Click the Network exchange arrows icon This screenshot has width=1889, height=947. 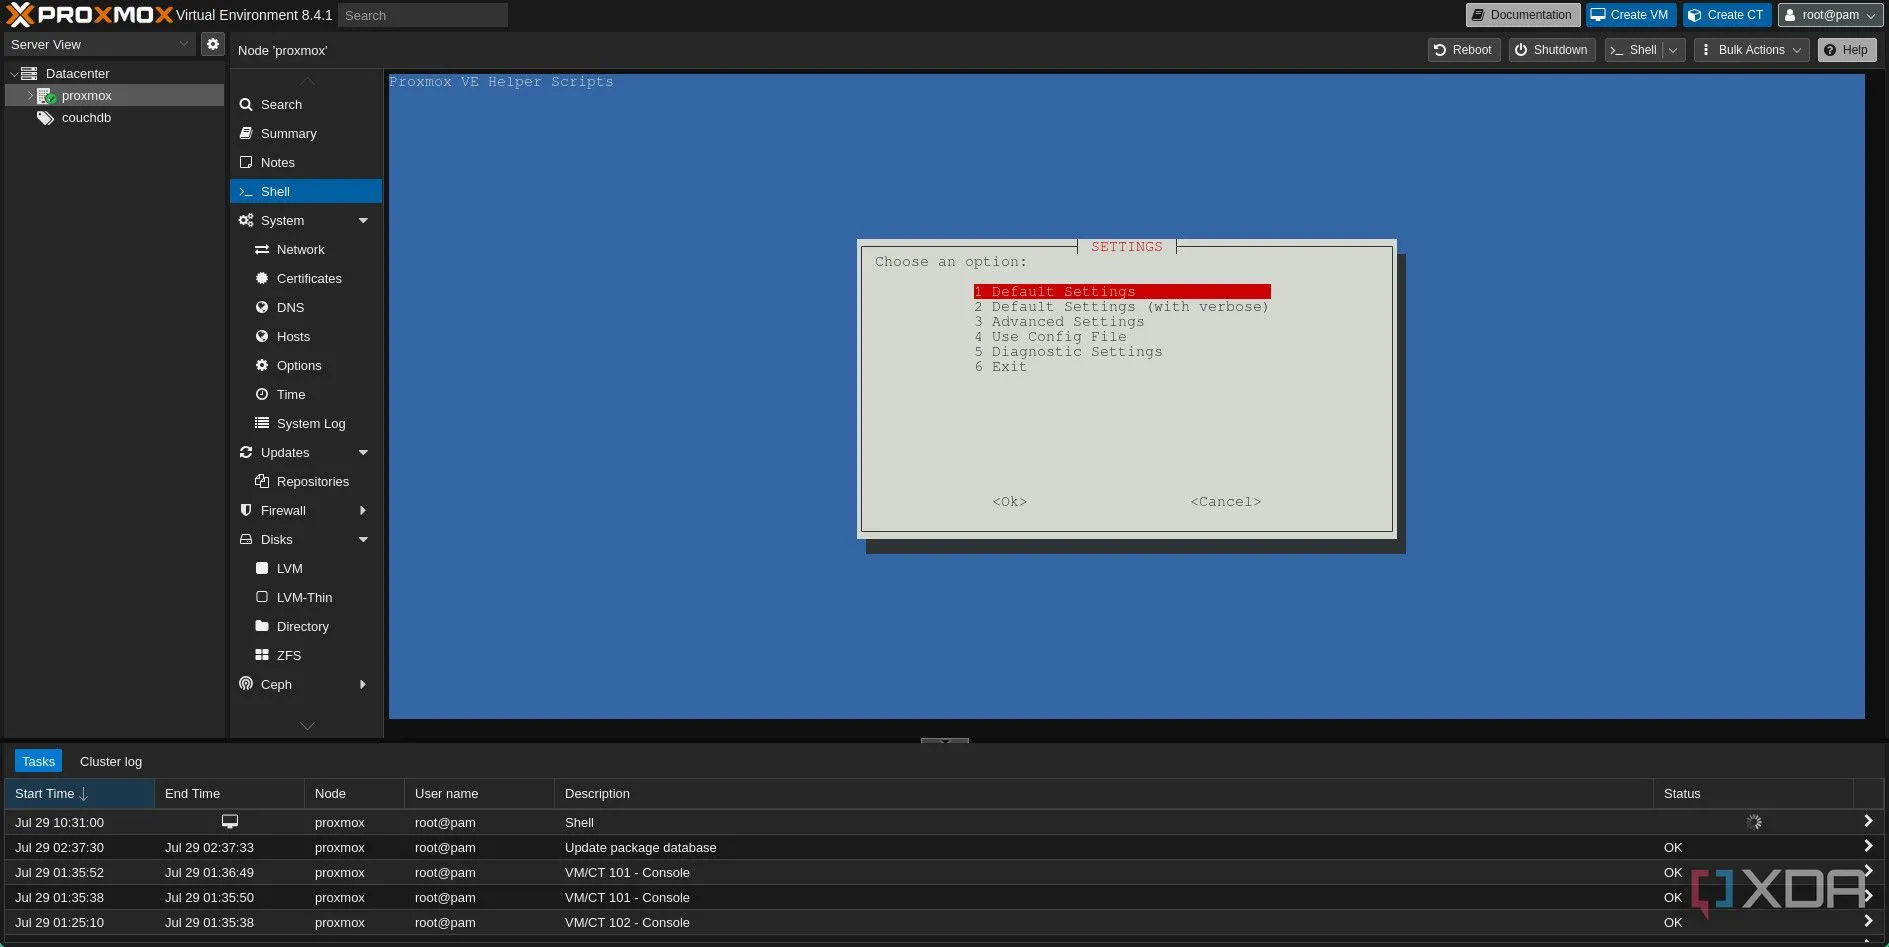coord(262,249)
